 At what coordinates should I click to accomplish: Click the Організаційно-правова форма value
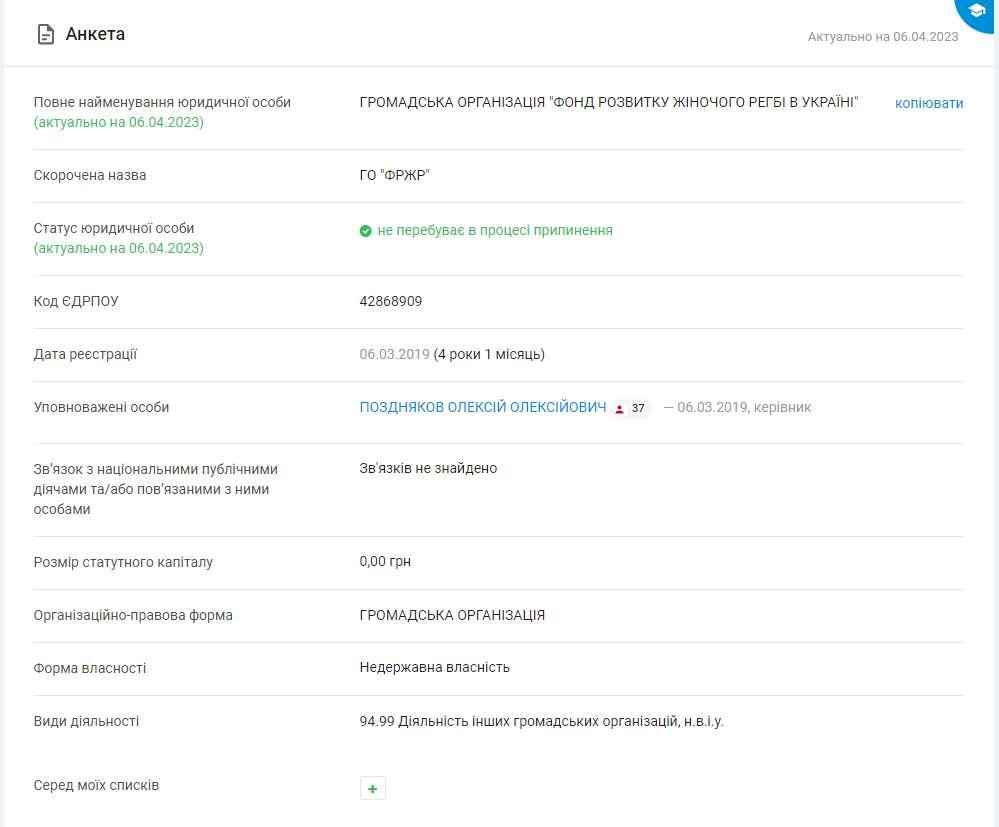pos(452,615)
